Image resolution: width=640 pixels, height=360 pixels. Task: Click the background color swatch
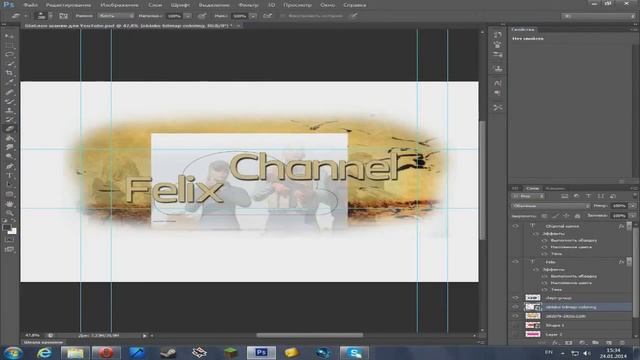click(x=13, y=231)
